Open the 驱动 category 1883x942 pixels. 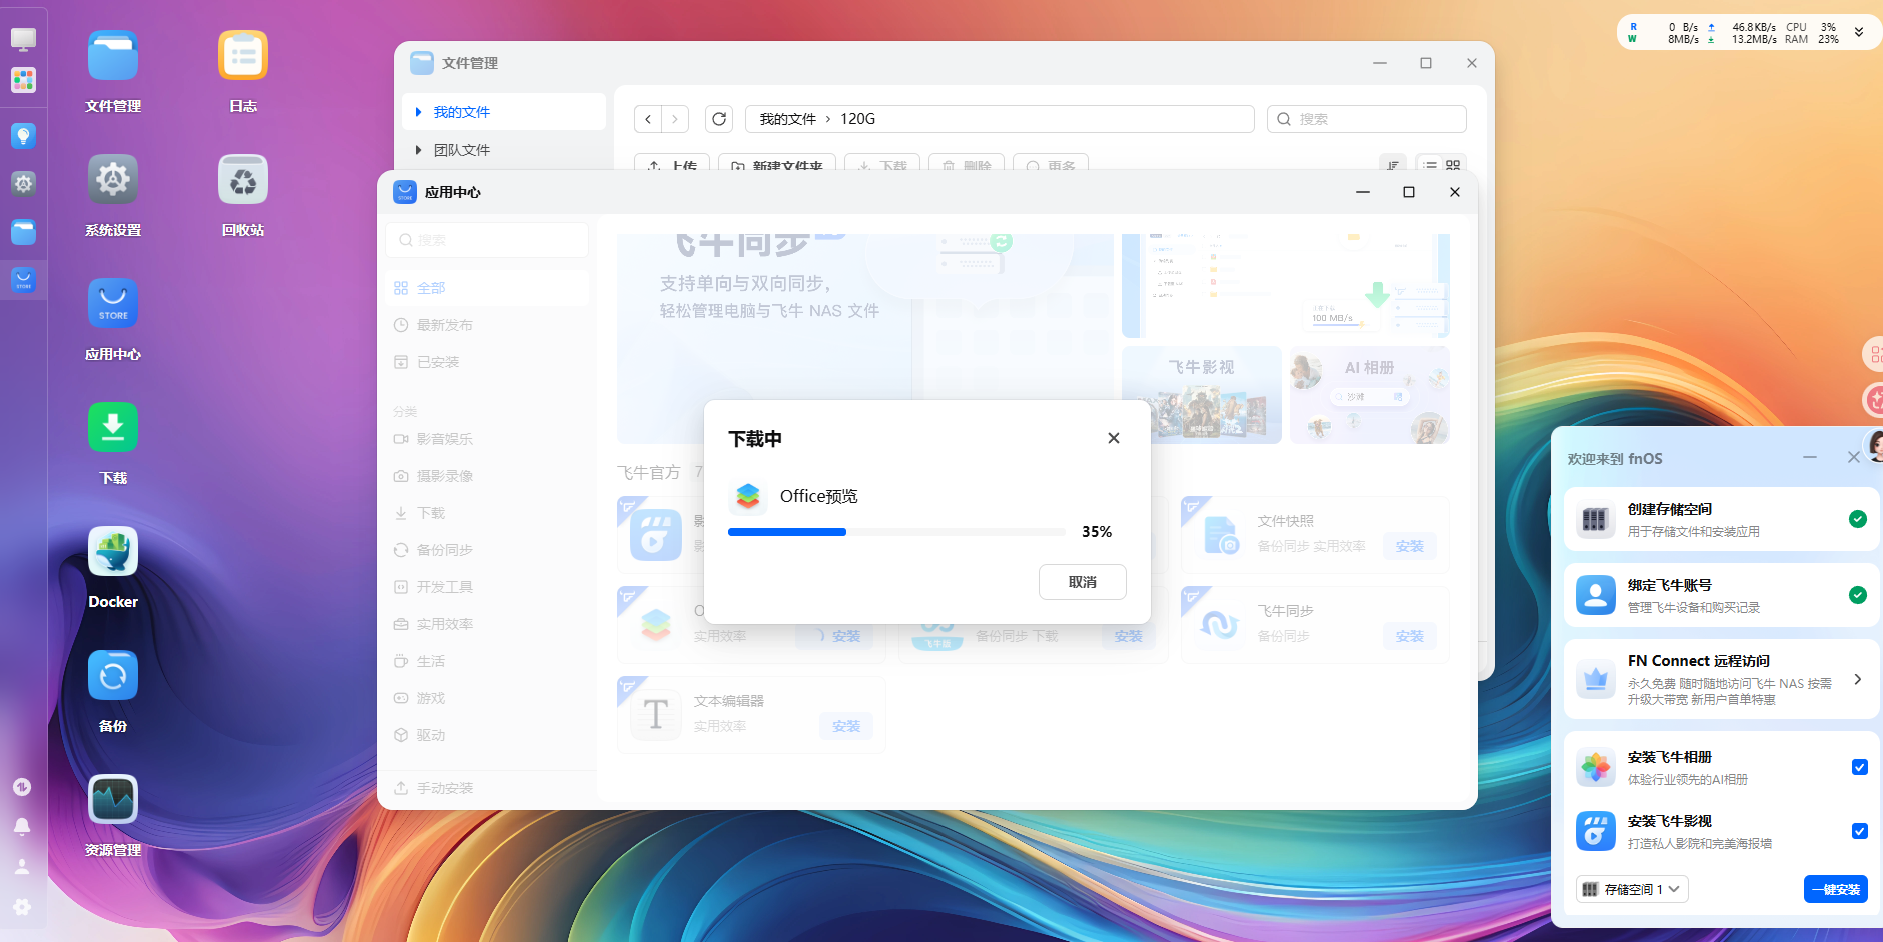487,735
